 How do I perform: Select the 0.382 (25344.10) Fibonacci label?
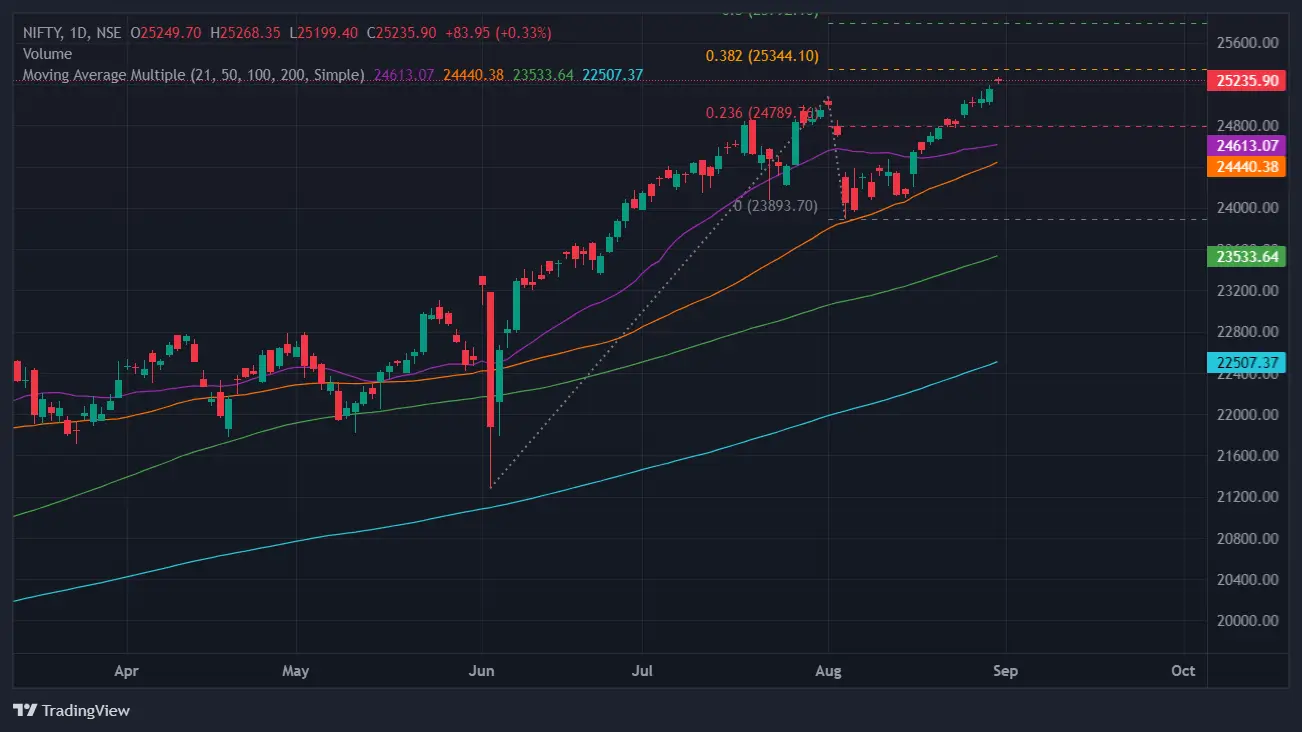pos(762,56)
